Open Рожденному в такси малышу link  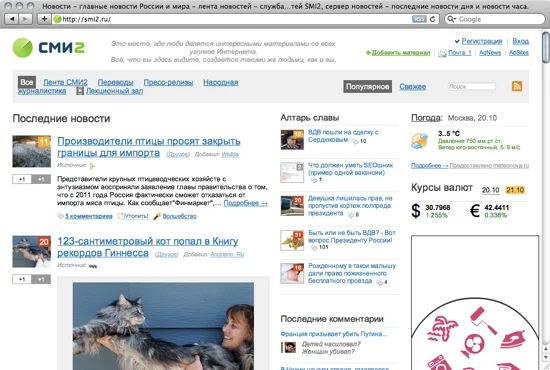(352, 273)
